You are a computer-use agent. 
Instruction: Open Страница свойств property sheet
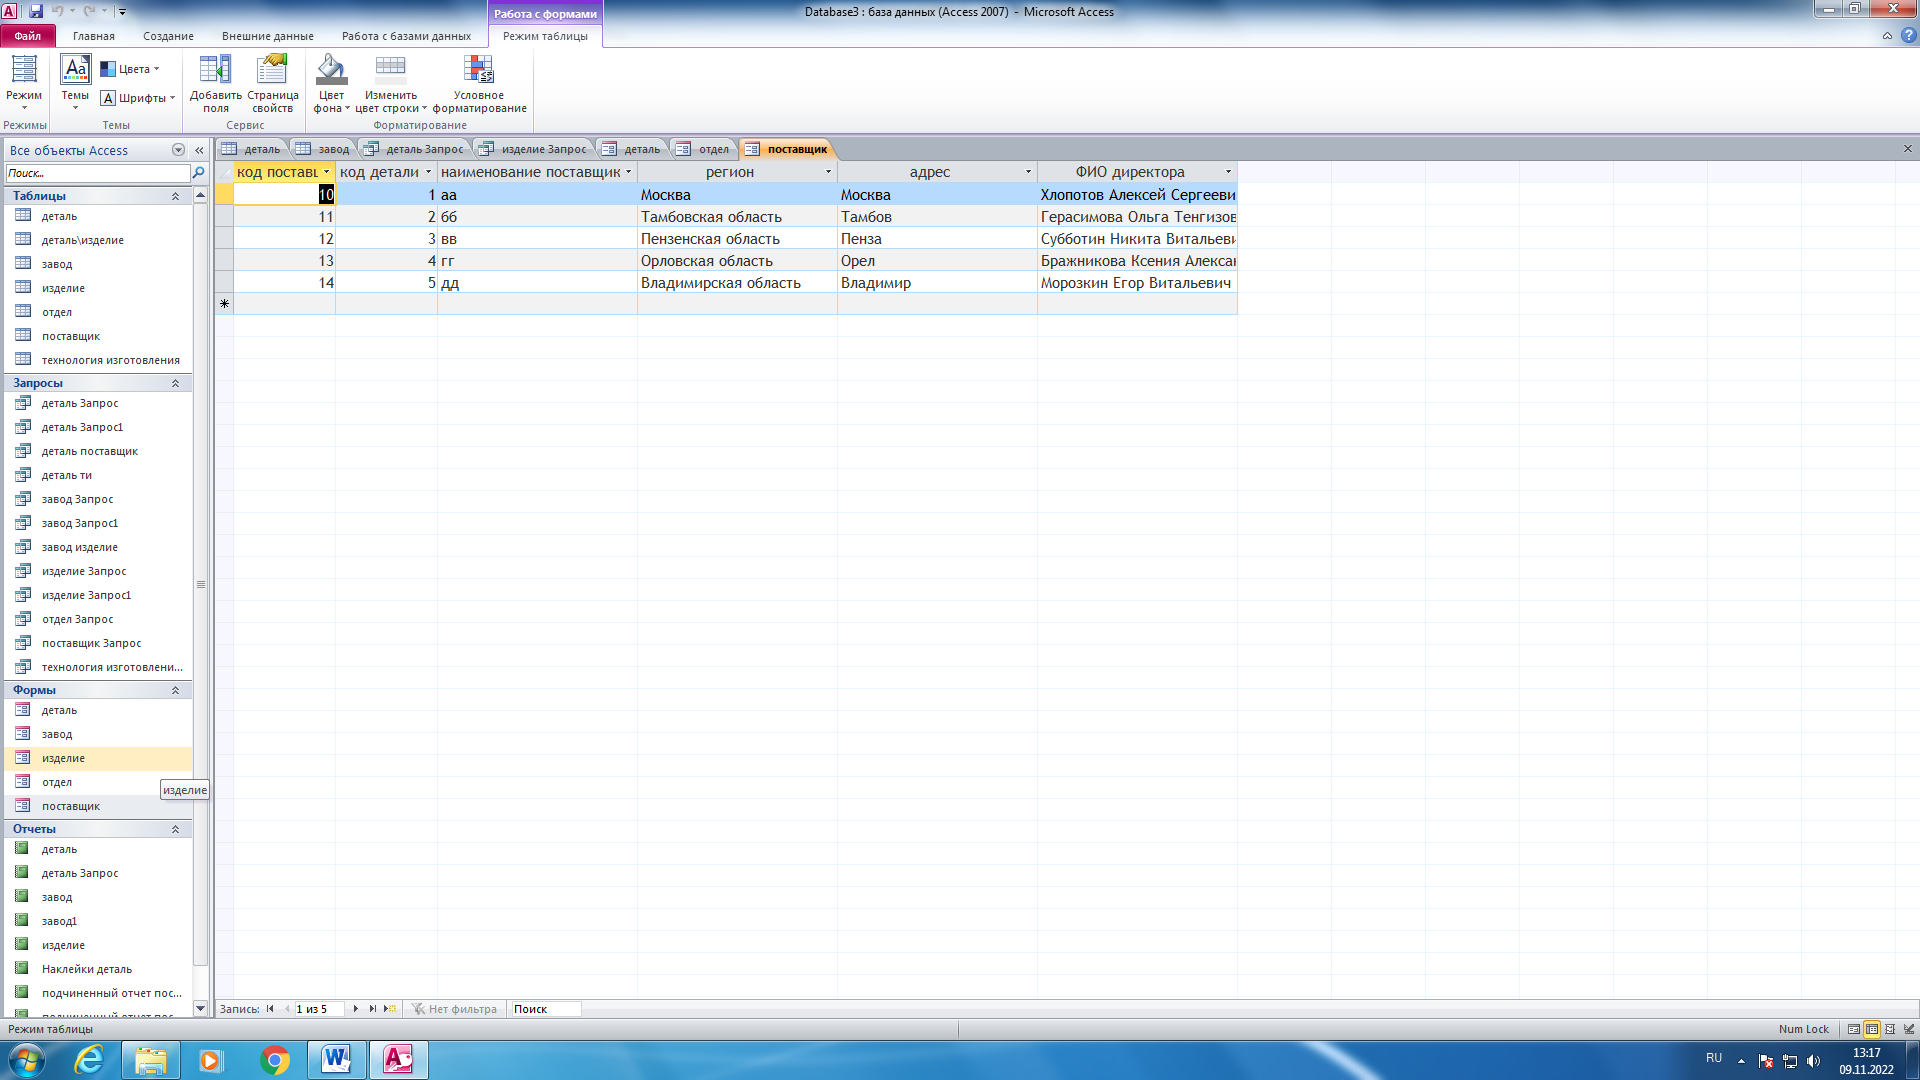[273, 84]
